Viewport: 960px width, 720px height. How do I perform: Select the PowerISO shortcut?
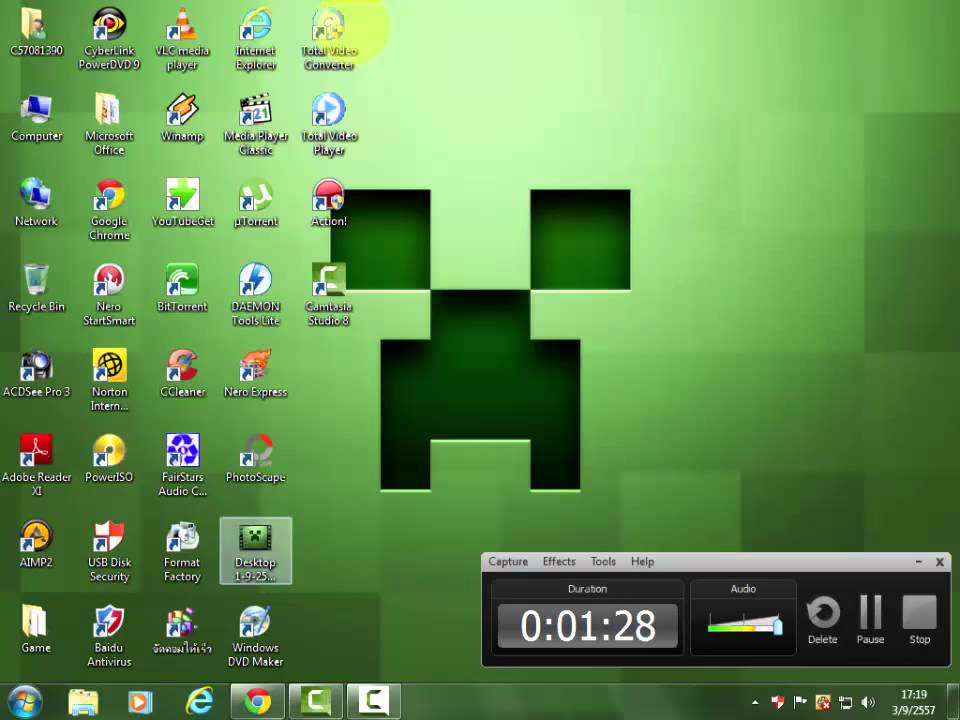click(109, 459)
